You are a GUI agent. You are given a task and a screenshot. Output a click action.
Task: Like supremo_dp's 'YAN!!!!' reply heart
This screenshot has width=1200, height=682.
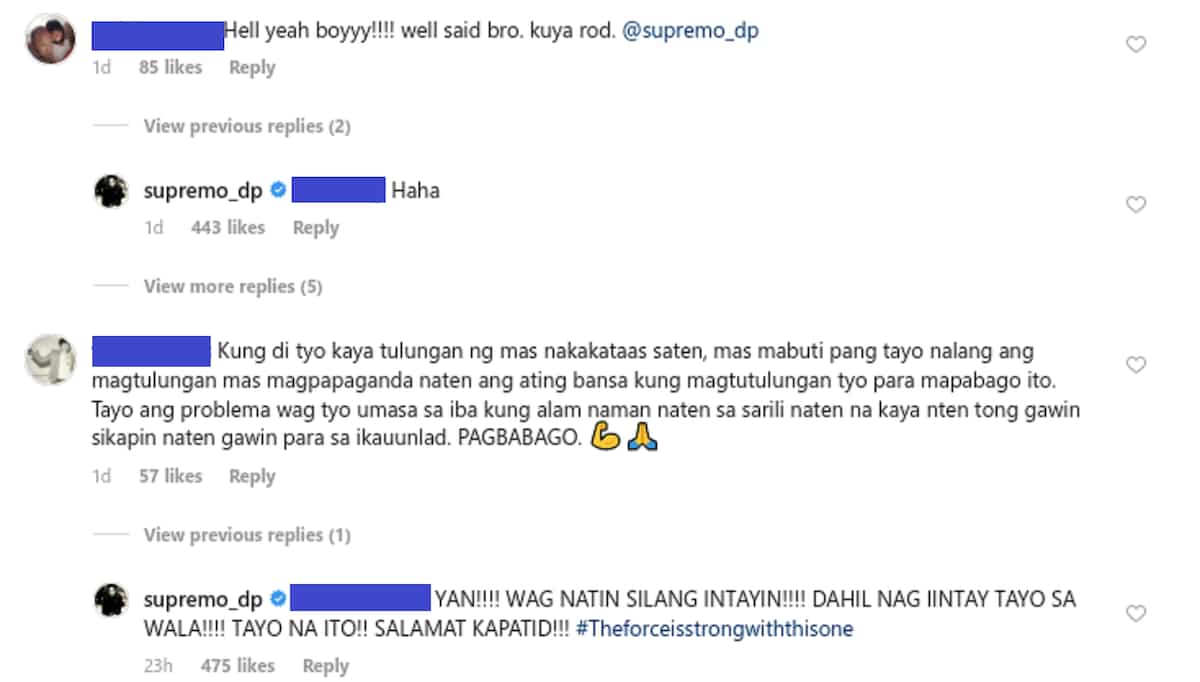click(1136, 612)
